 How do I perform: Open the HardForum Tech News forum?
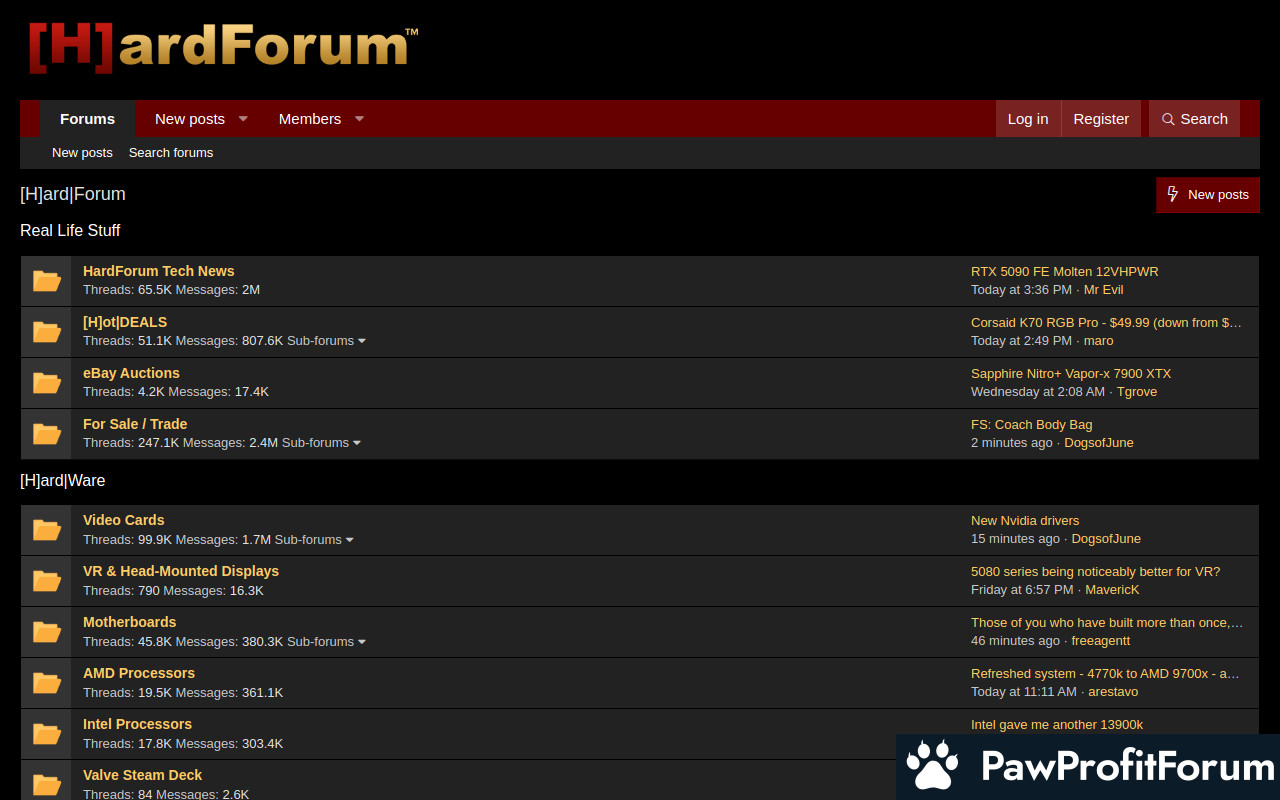pos(159,271)
